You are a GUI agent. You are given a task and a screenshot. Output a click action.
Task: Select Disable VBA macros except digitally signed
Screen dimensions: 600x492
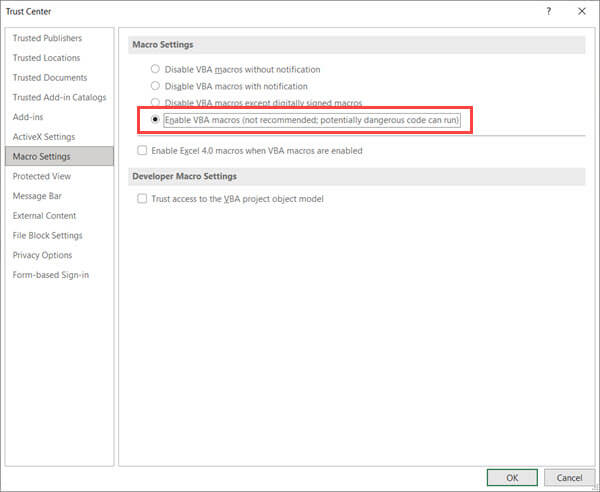(x=155, y=103)
